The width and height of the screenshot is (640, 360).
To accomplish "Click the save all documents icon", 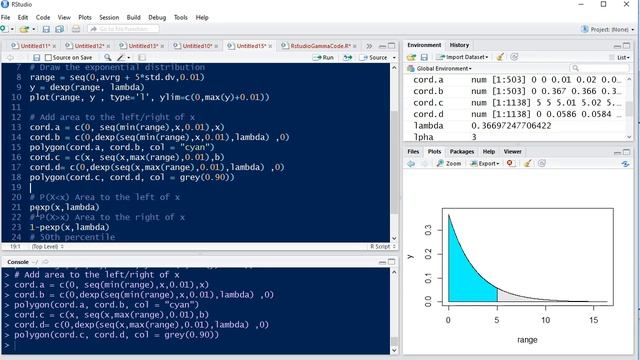I will [x=60, y=29].
